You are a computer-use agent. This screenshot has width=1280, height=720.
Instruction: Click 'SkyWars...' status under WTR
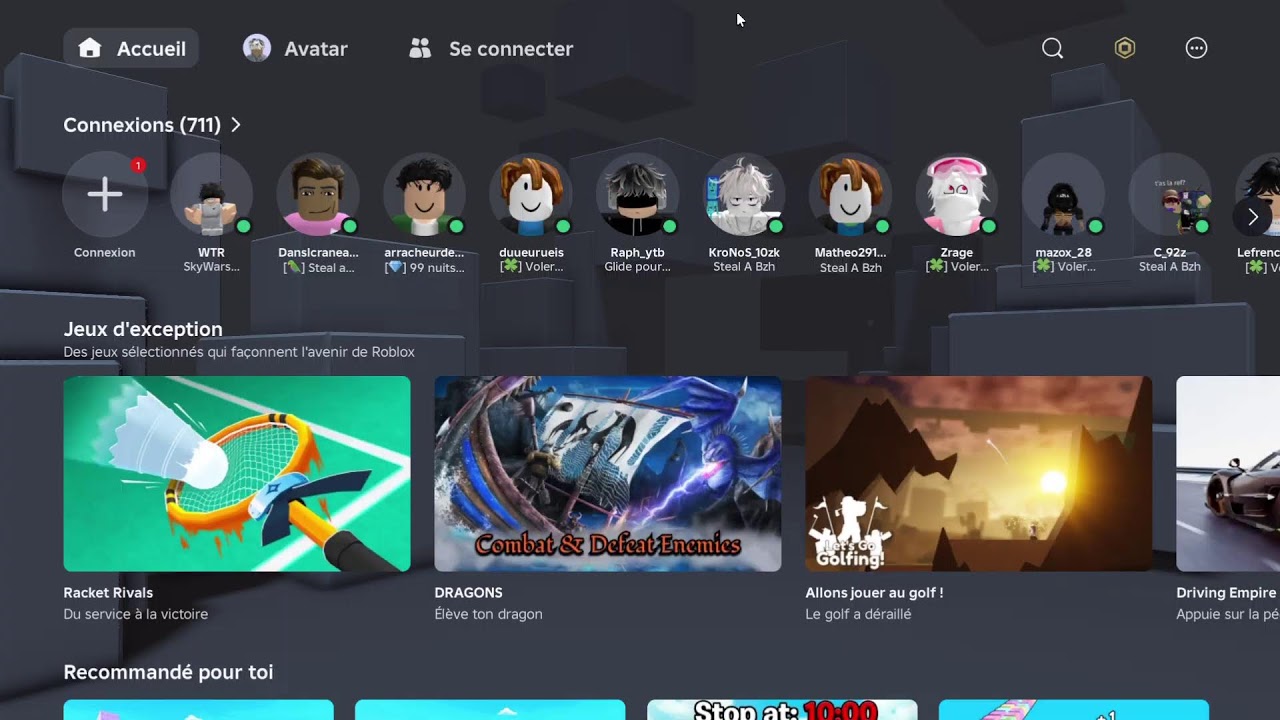[211, 267]
